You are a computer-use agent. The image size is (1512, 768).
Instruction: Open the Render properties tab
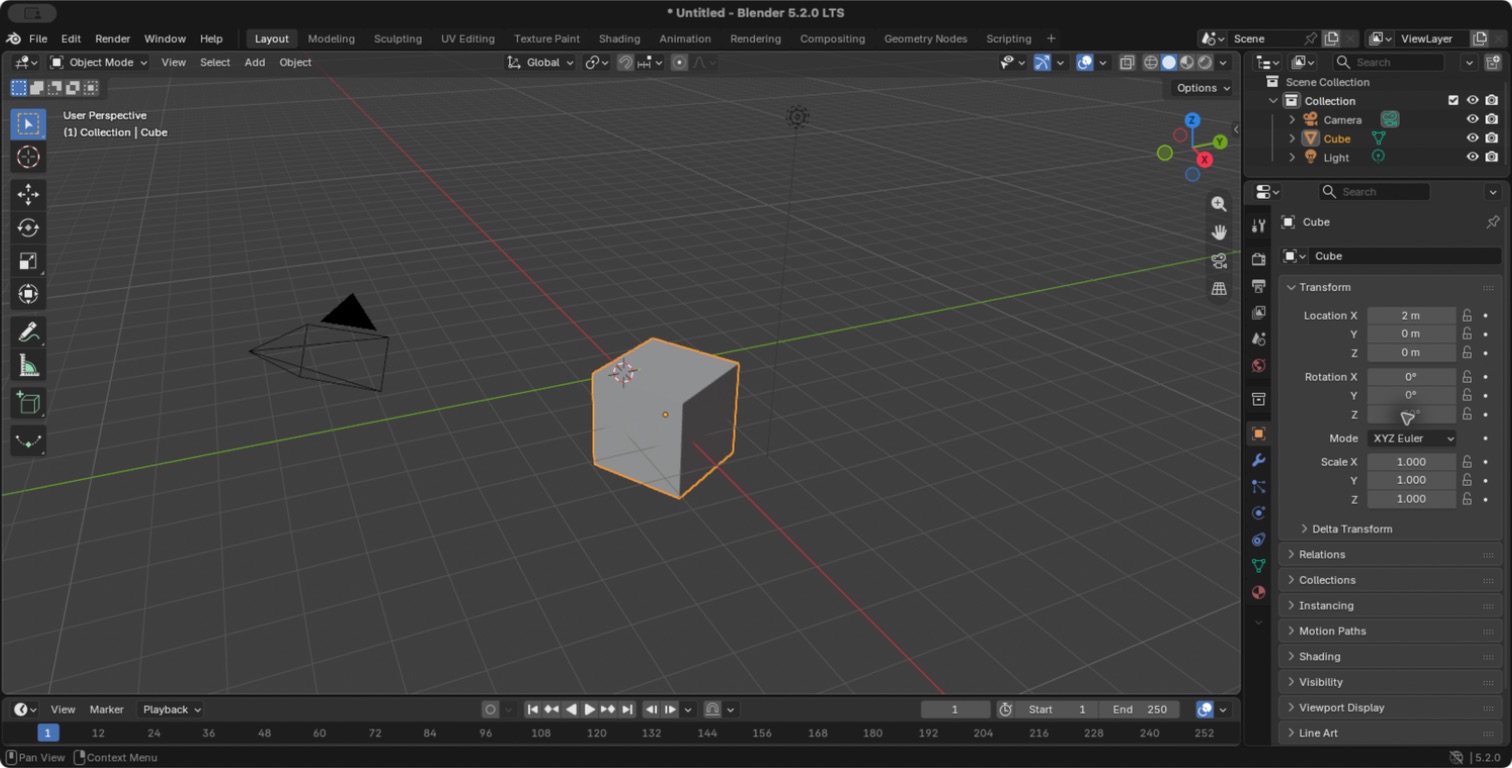[x=1259, y=259]
